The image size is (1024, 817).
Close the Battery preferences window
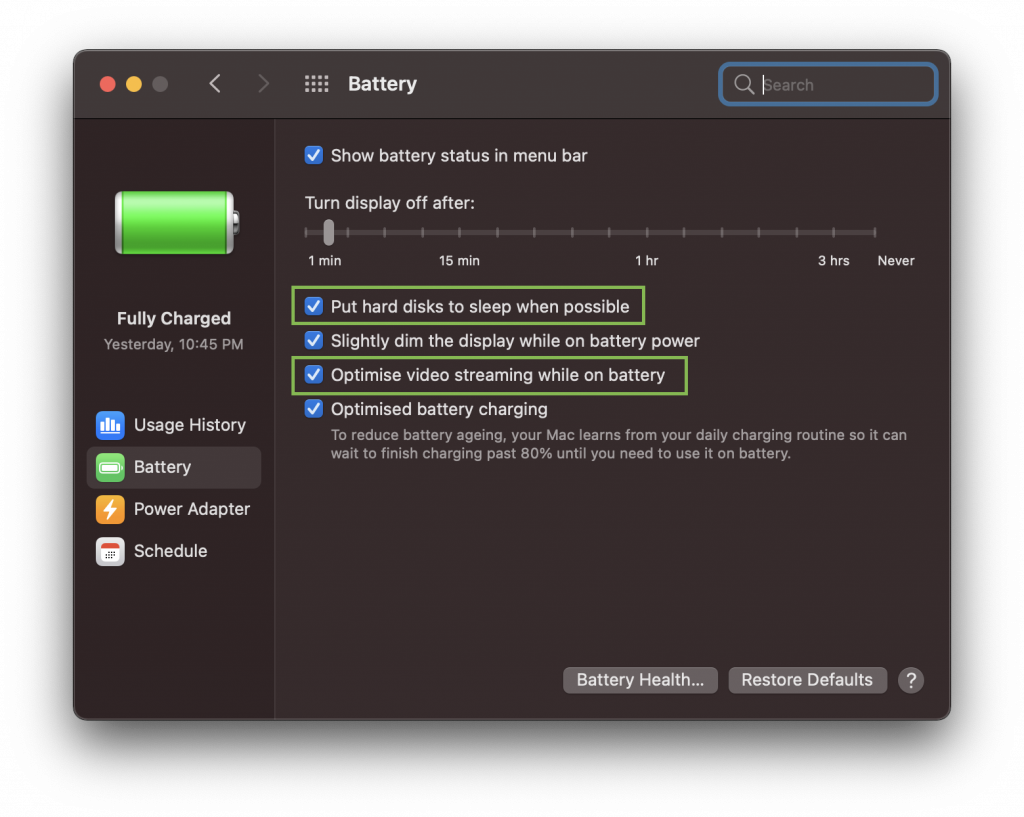click(108, 84)
